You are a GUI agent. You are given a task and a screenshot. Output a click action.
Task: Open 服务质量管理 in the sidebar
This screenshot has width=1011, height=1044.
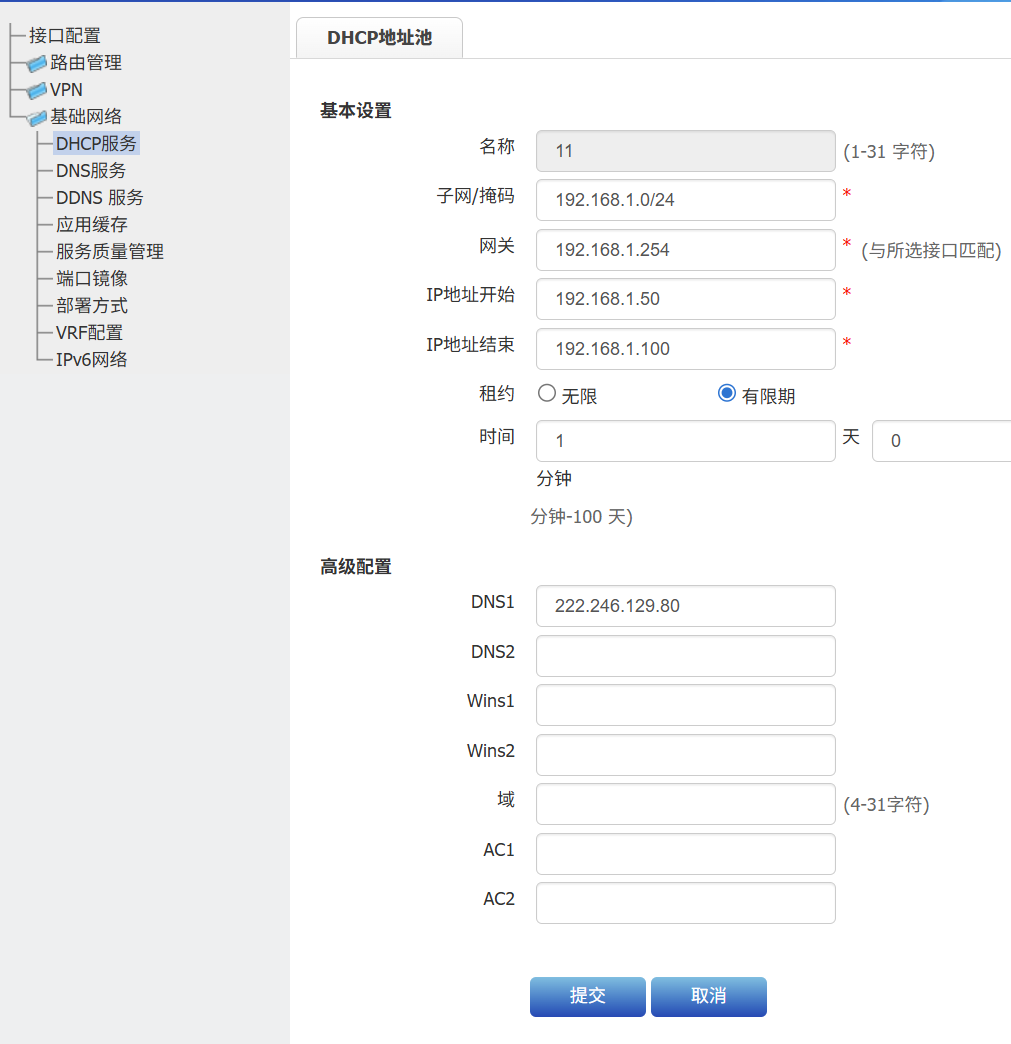(110, 252)
